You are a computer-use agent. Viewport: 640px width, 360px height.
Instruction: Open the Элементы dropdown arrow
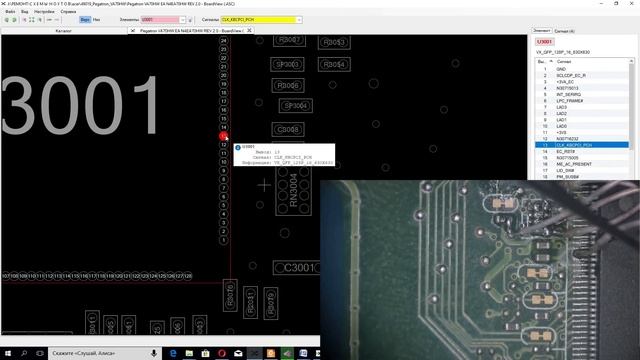tap(182, 20)
